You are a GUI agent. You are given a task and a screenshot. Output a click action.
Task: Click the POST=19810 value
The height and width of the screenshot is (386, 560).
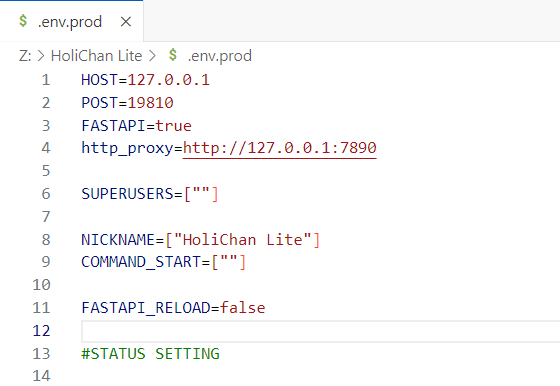150,103
